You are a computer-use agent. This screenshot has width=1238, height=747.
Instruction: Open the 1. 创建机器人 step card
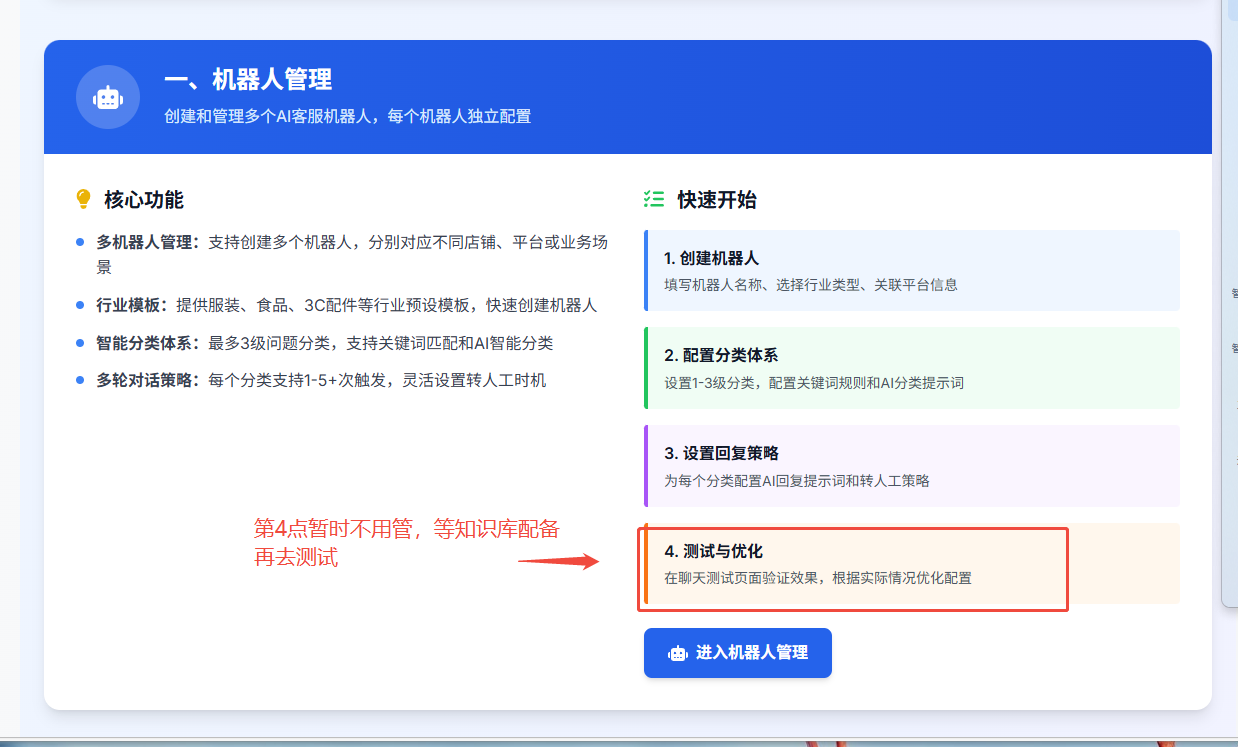(911, 270)
